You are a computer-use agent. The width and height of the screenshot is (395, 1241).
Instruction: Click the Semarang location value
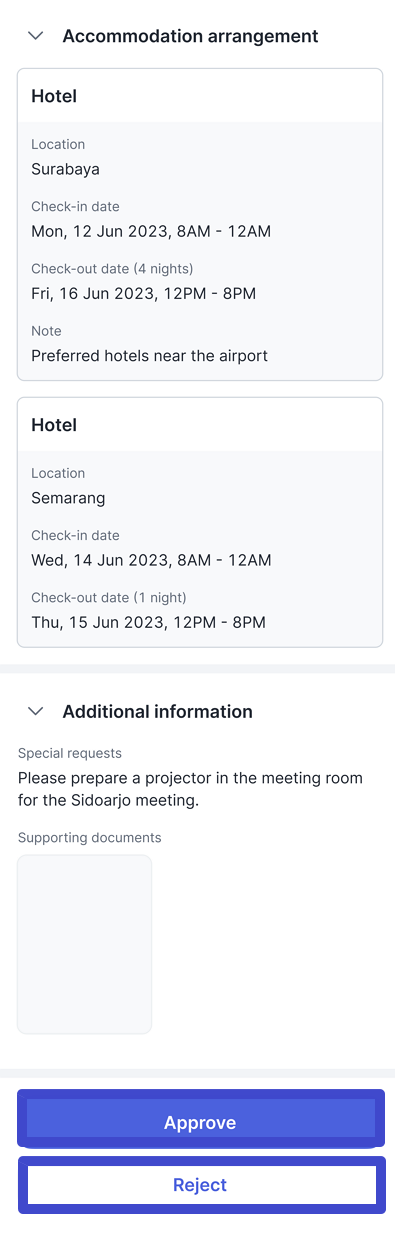68,497
